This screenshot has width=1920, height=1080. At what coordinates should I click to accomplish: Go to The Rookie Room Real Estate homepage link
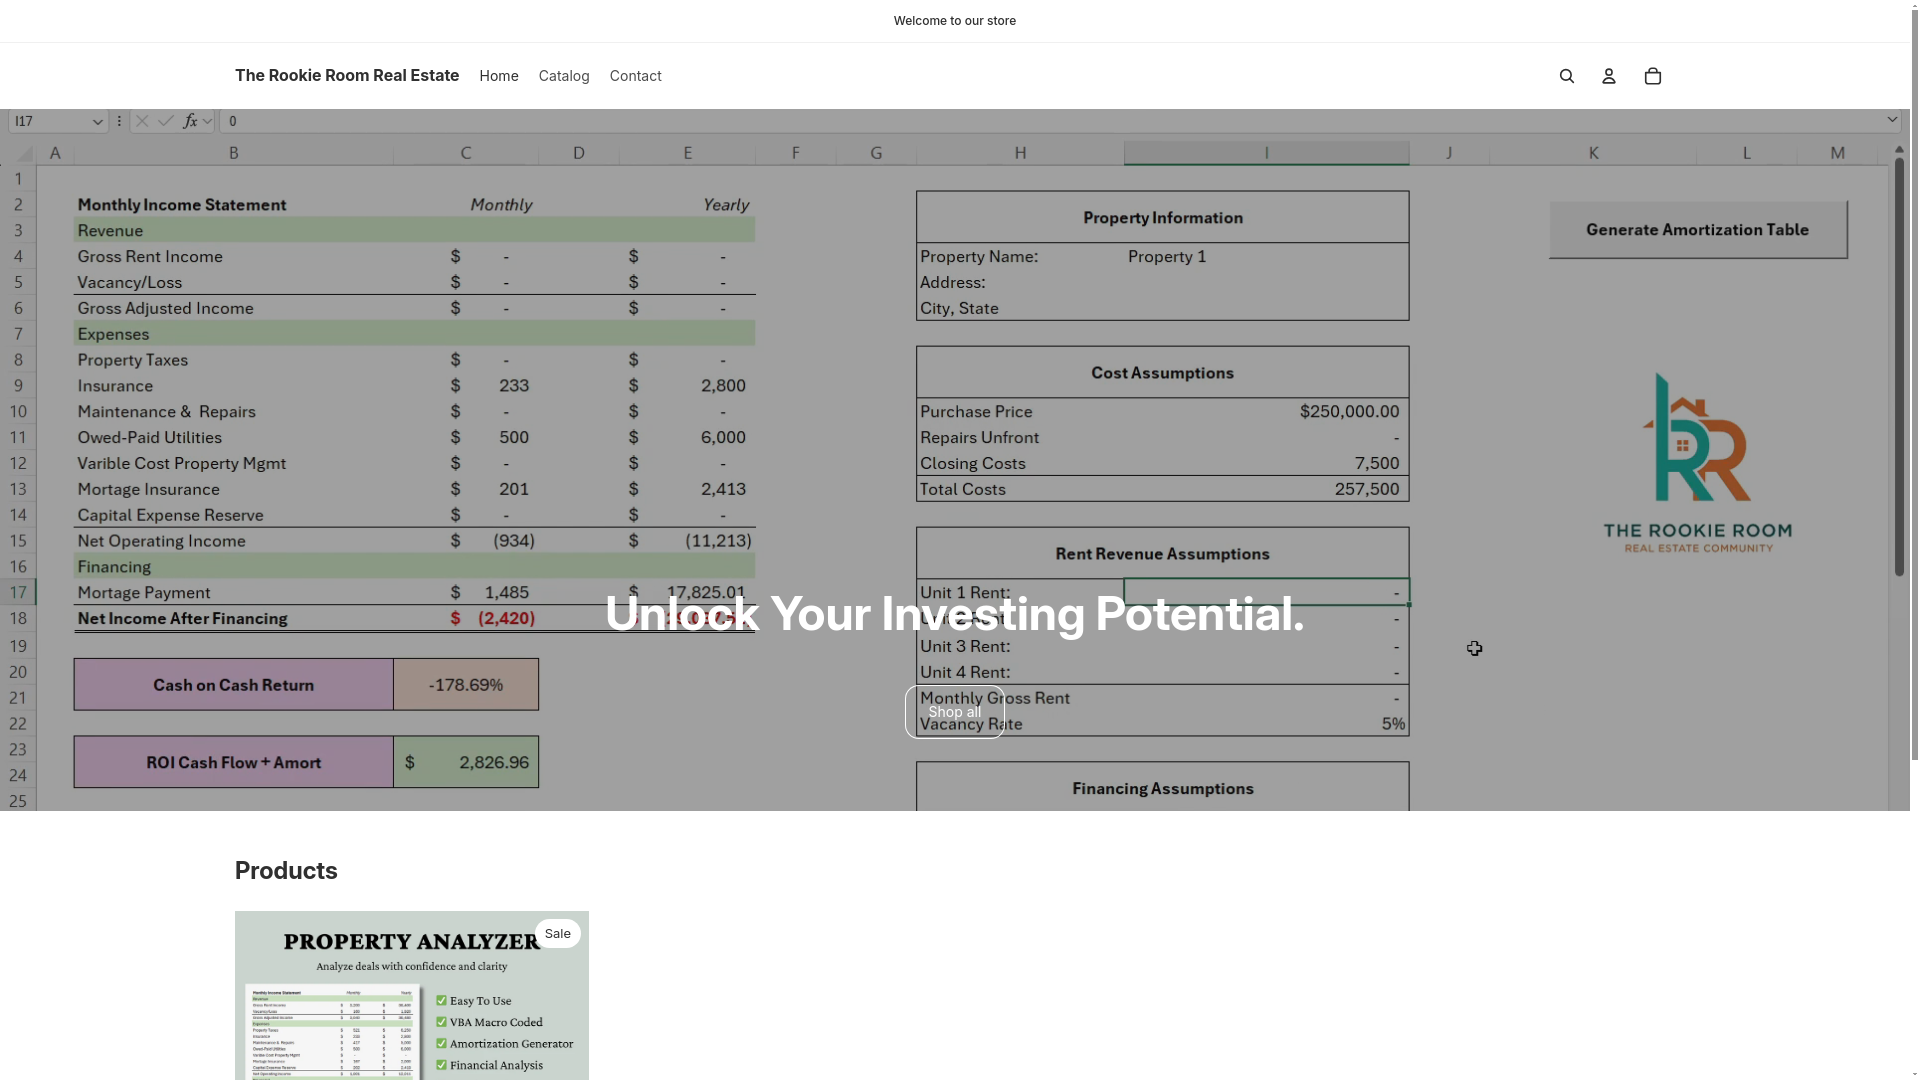347,75
